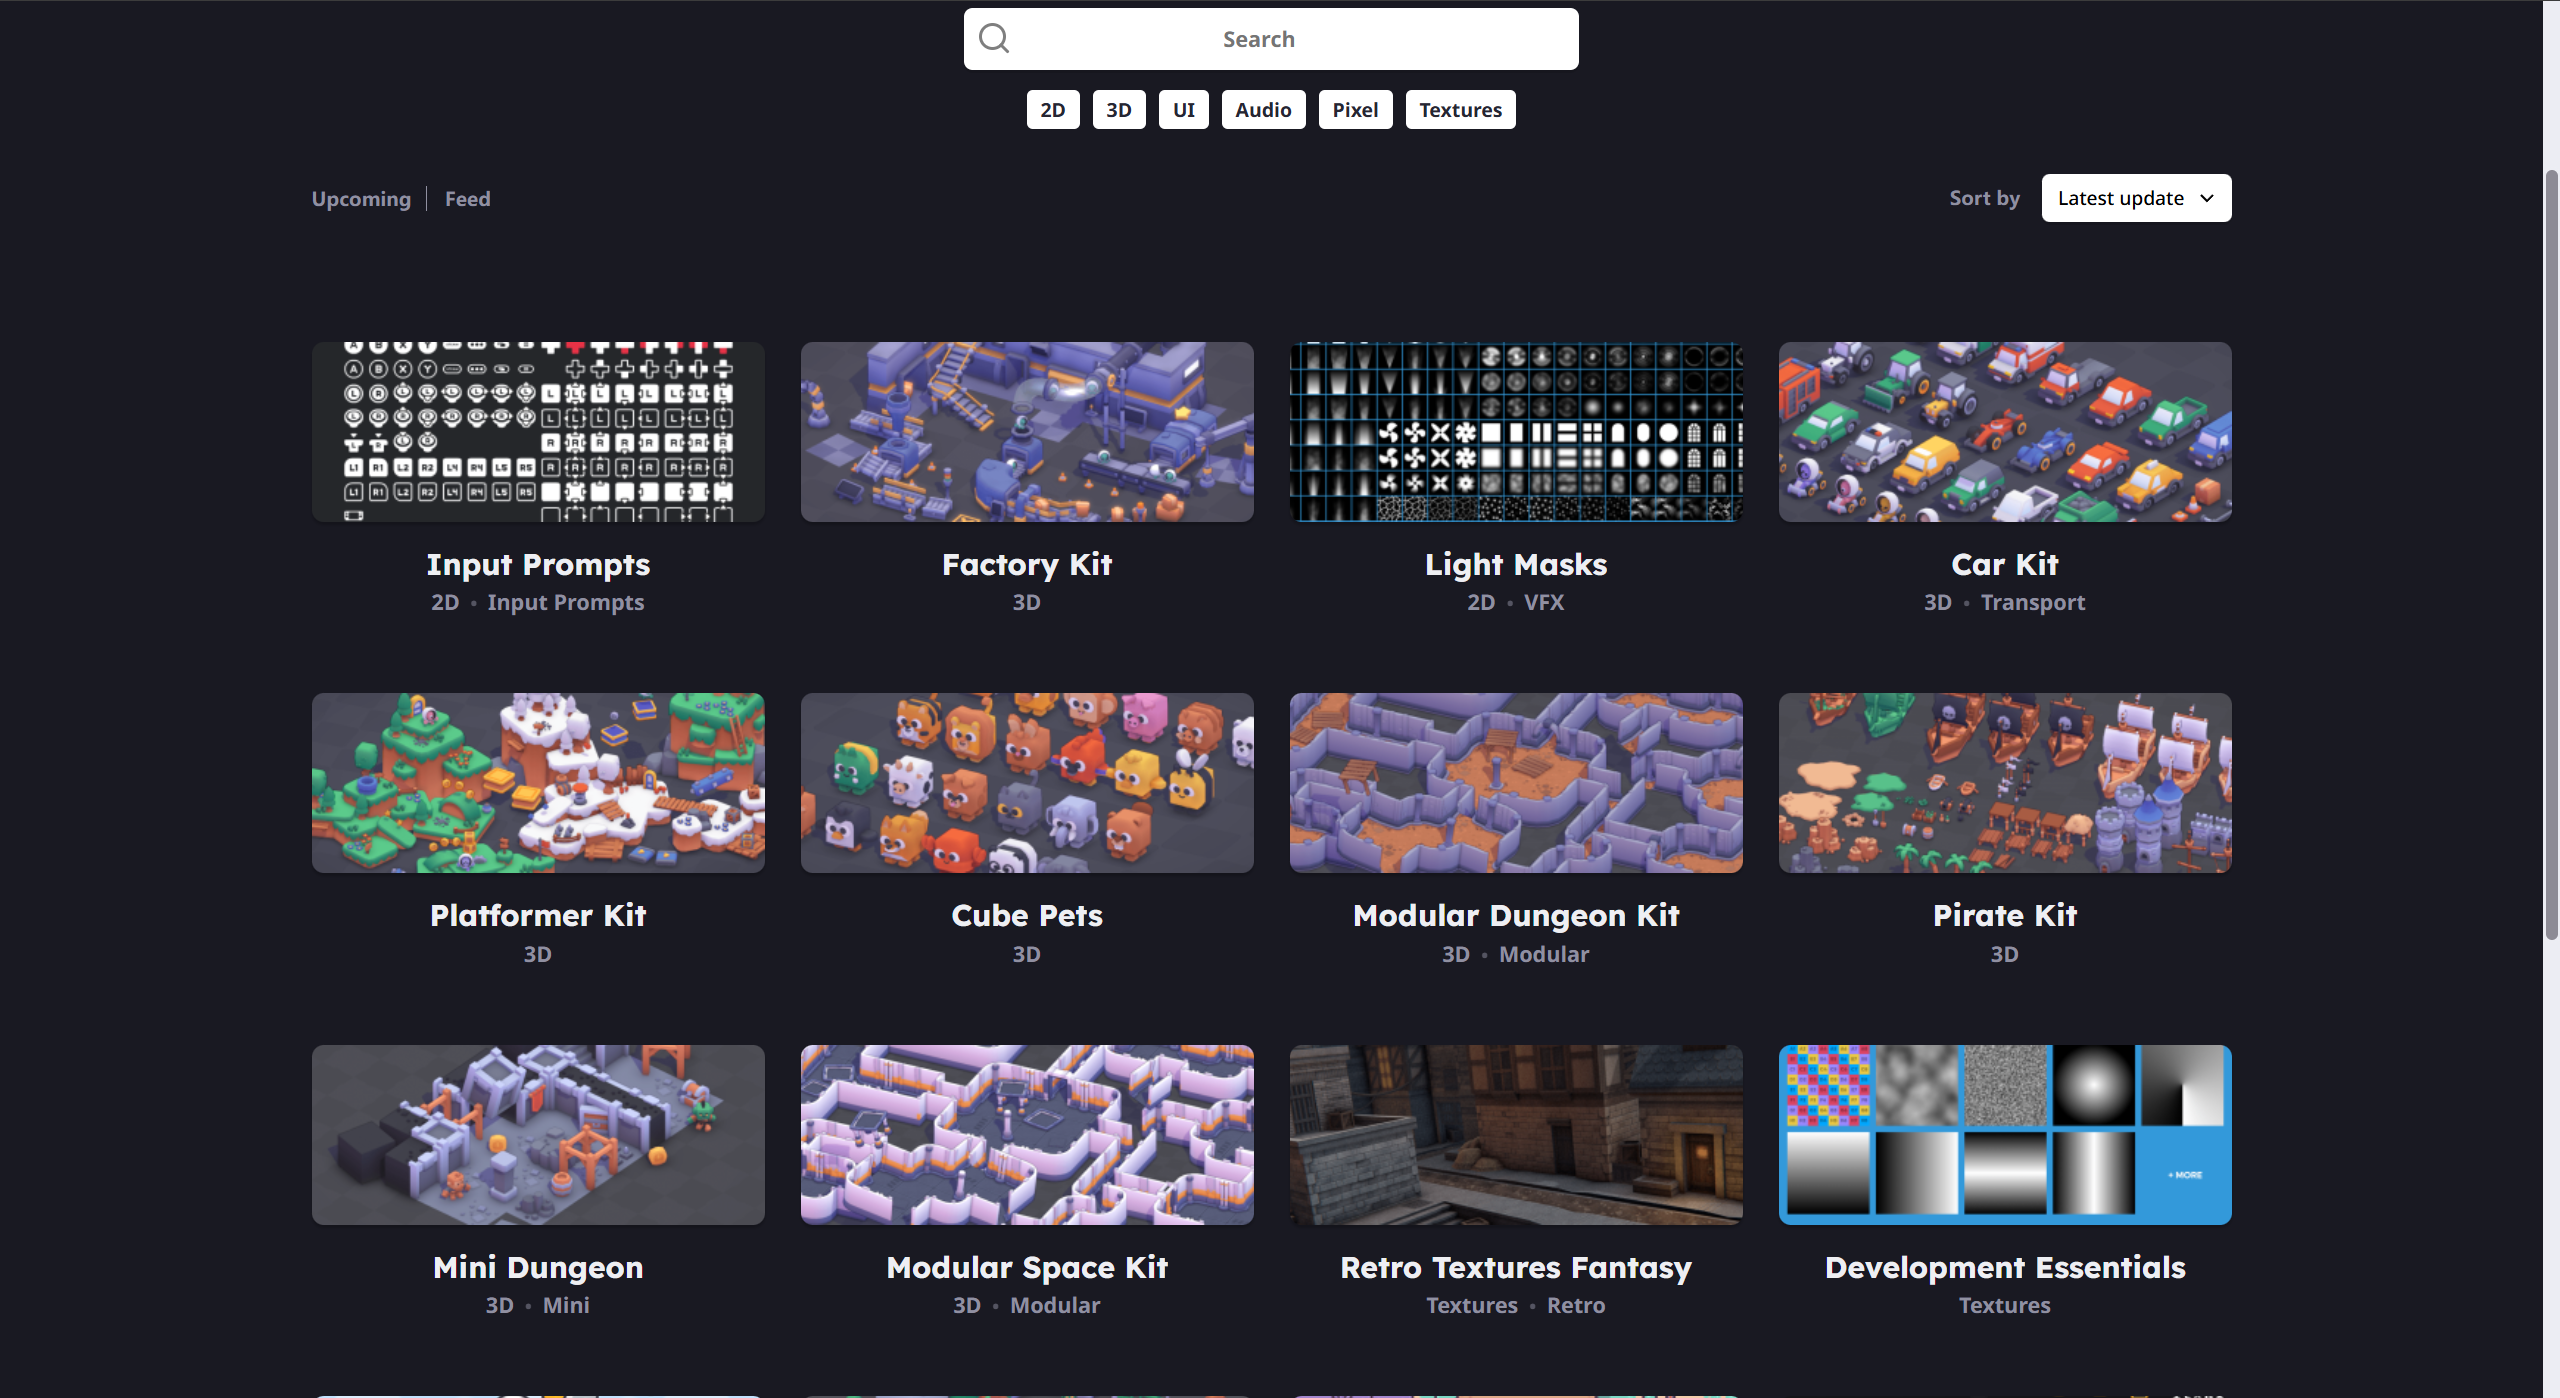Click the vertical page scrollbar
Screen dimensions: 2560x1398
pos(2551,555)
